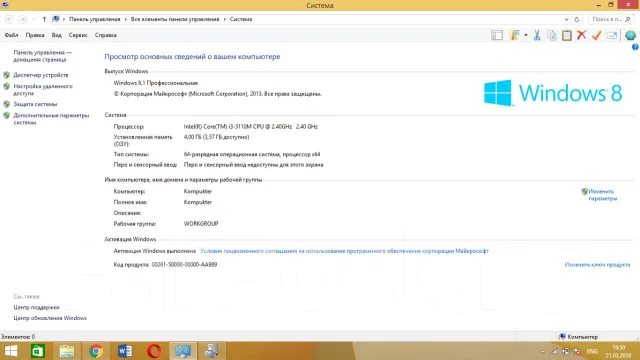Click shield icon next to Диспетчер устройств
This screenshot has height=360, width=640.
click(x=7, y=75)
